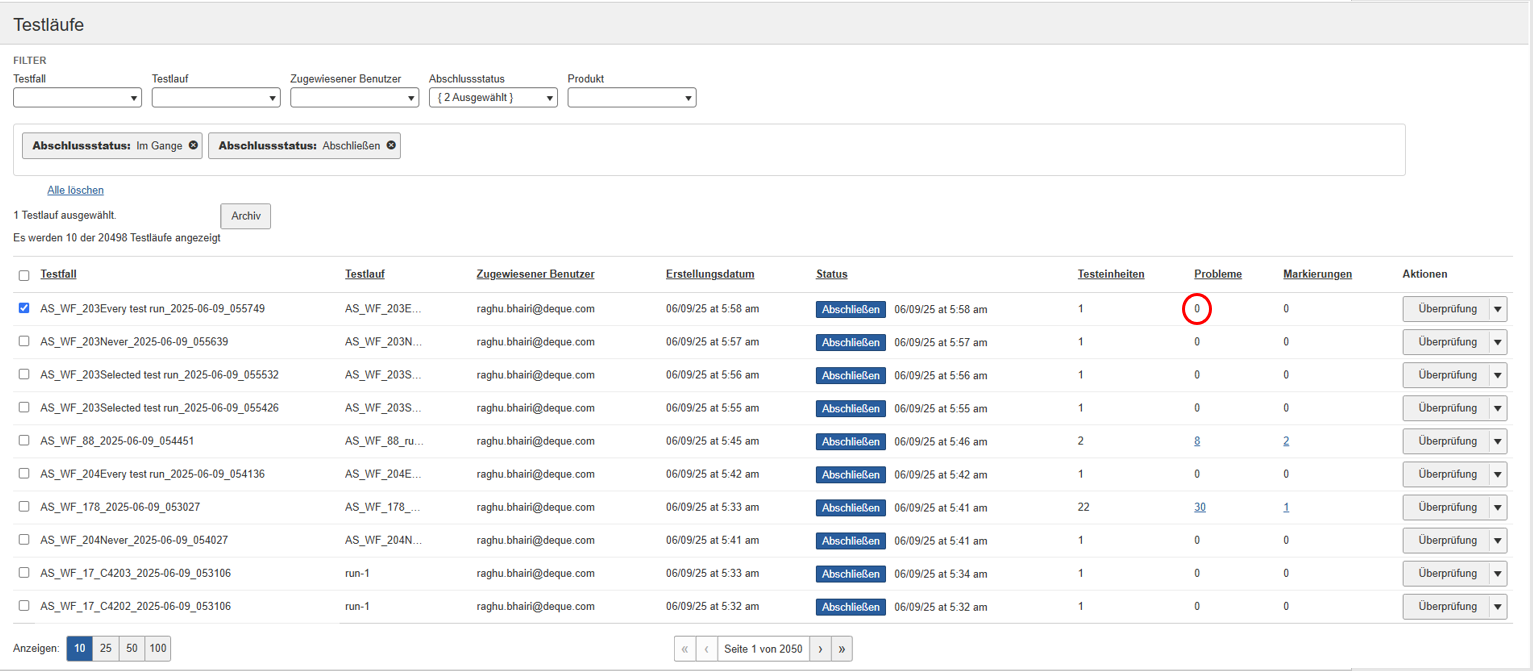Open the Produkt filter dropdown
The height and width of the screenshot is (671, 1533).
[x=631, y=98]
